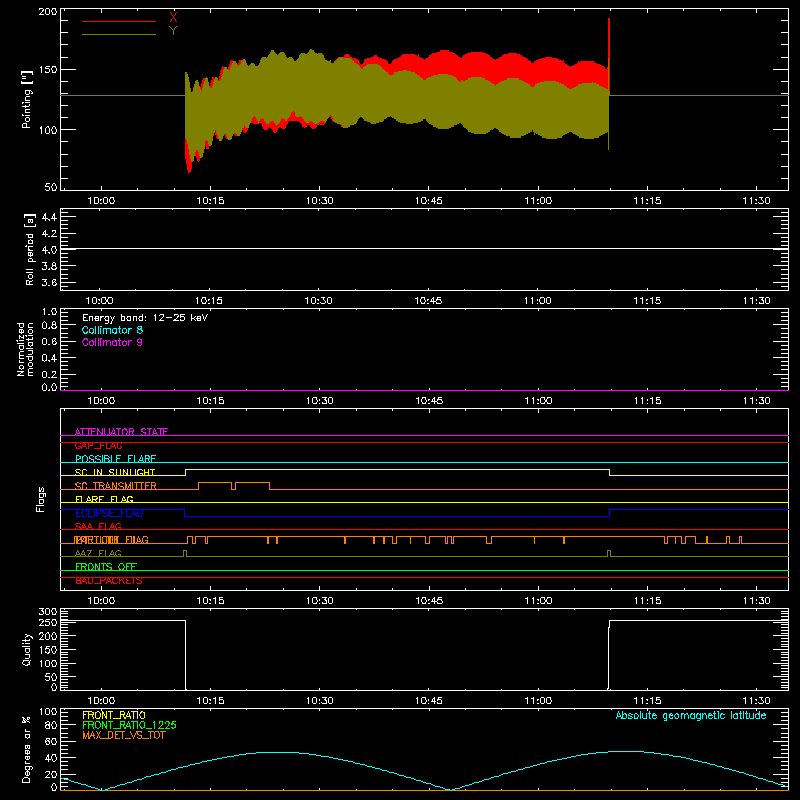Click the '80' tick on Degrees axis
Screen dimensions: 800x800
click(x=51, y=725)
